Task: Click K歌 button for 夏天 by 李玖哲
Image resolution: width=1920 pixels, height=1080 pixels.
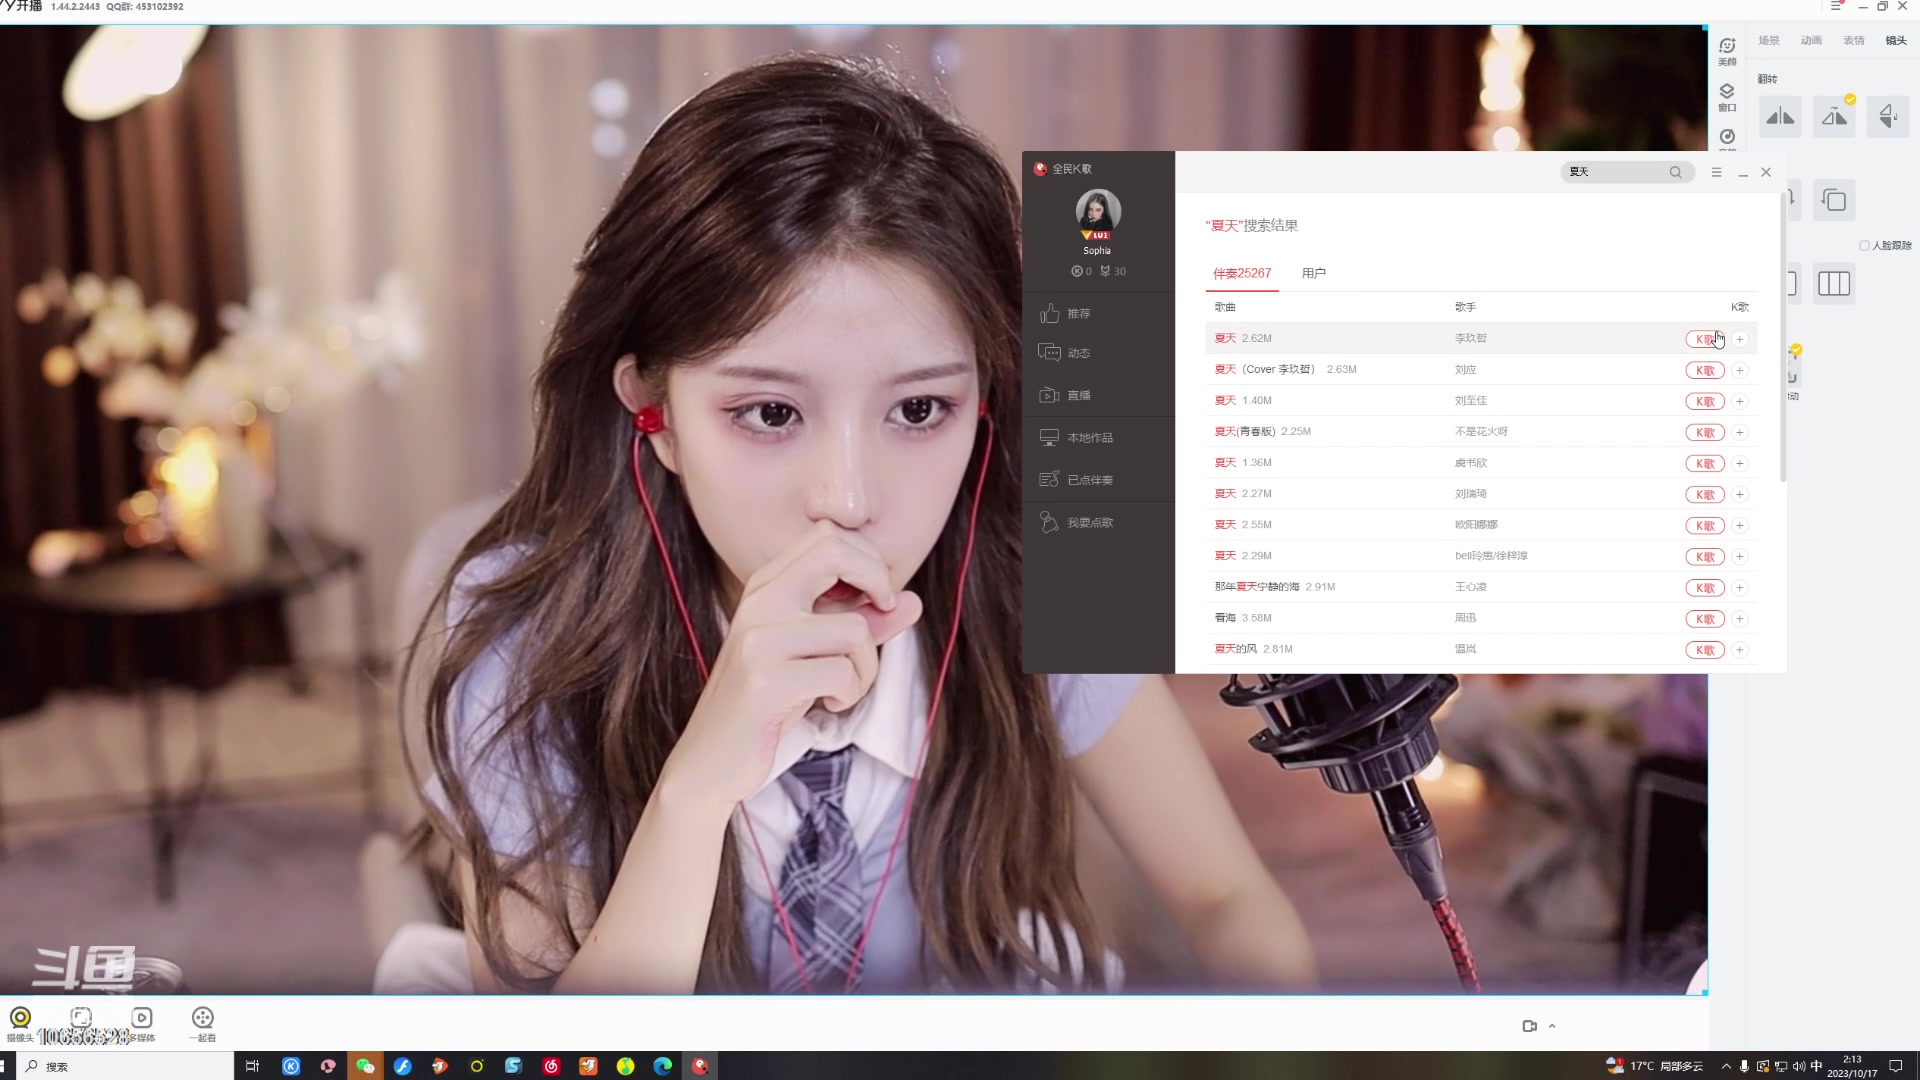Action: pyautogui.click(x=1705, y=340)
